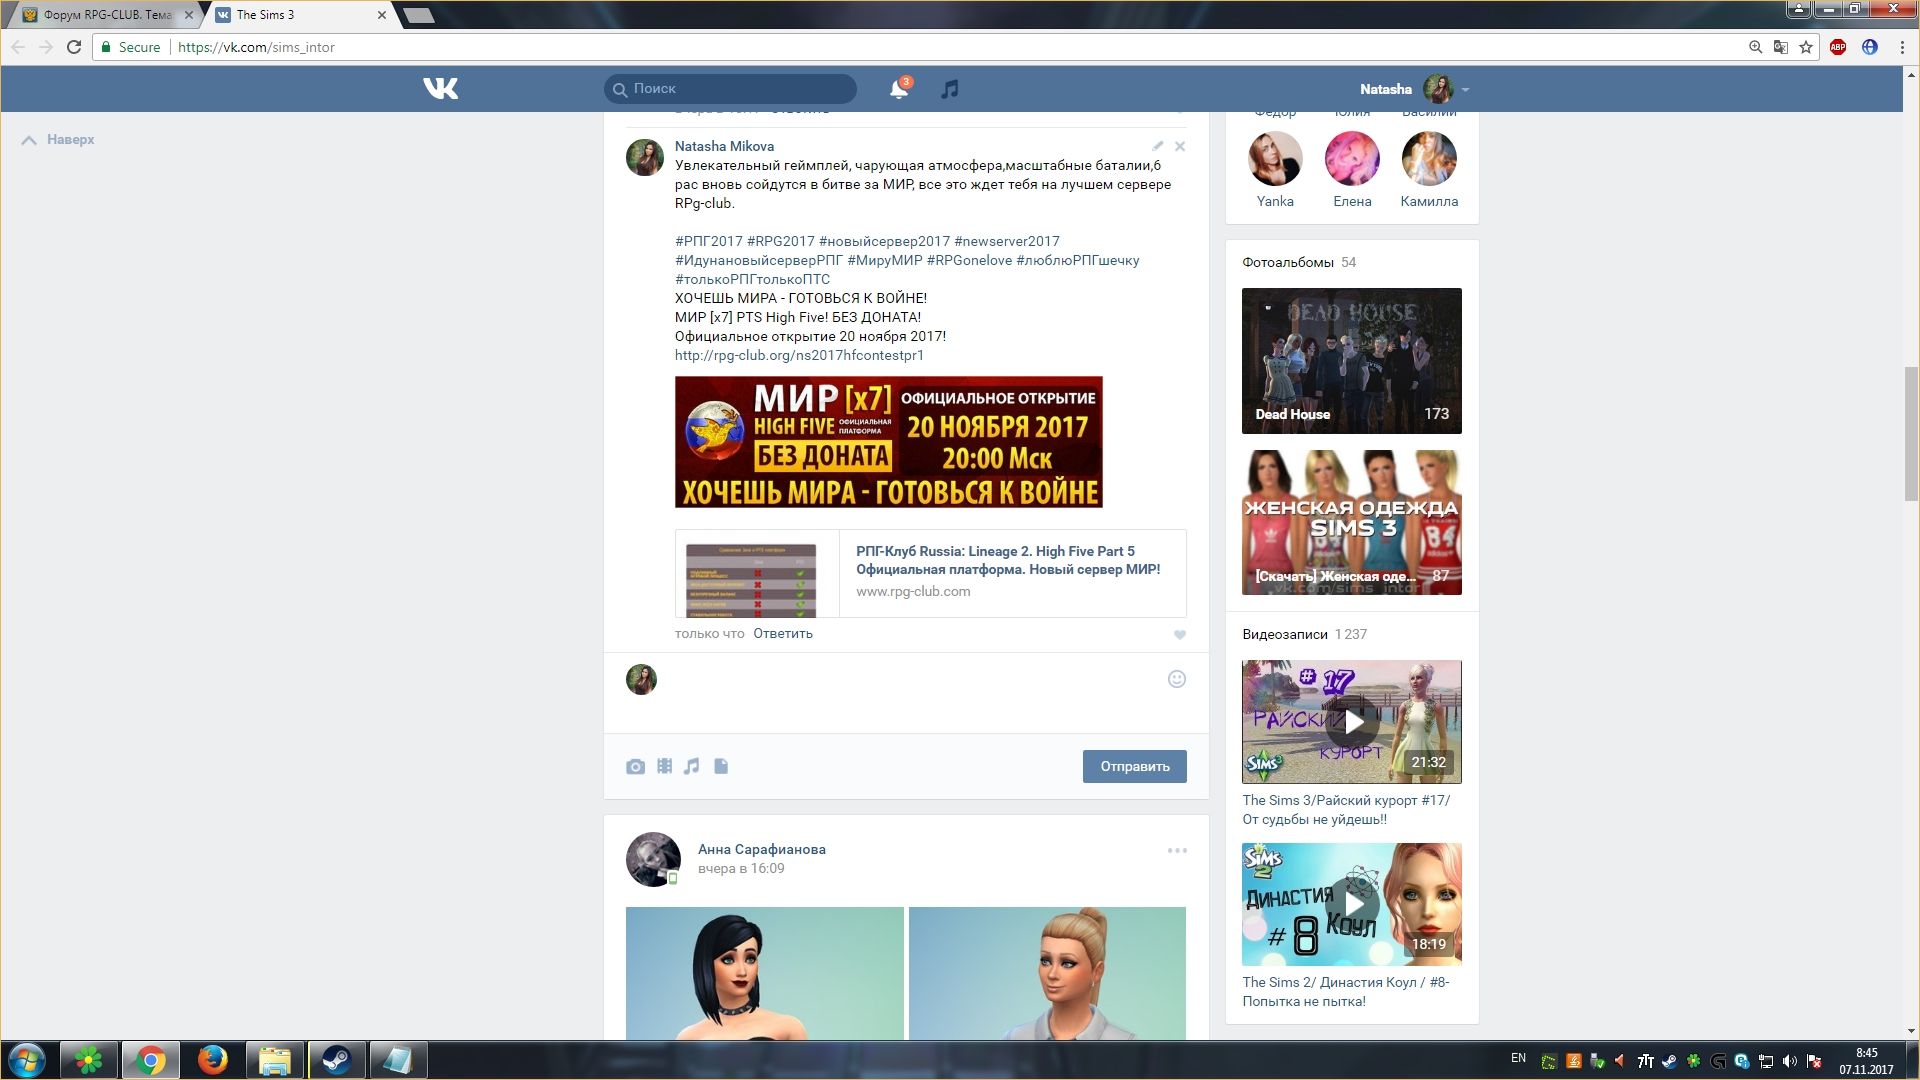Attach a photo using camera icon
1920x1080 pixels.
tap(635, 767)
